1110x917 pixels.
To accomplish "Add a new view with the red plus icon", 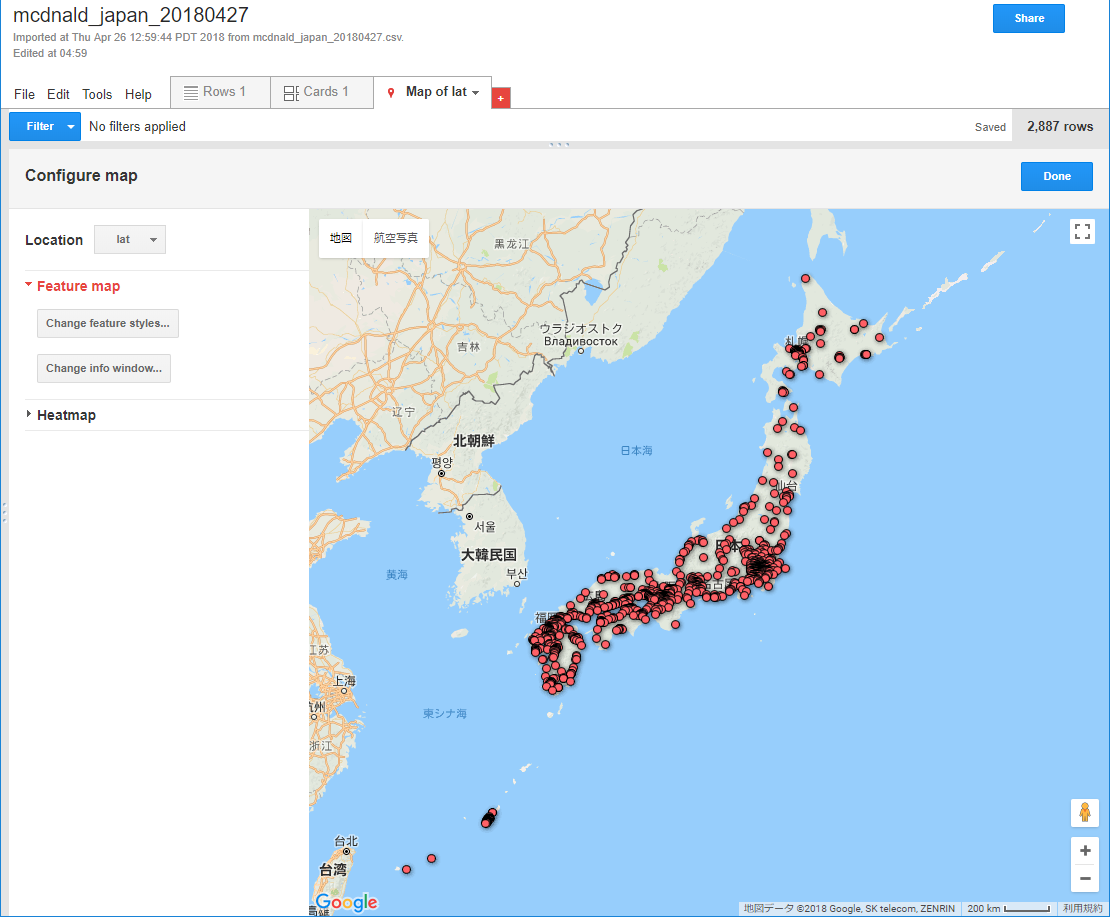I will 500,97.
